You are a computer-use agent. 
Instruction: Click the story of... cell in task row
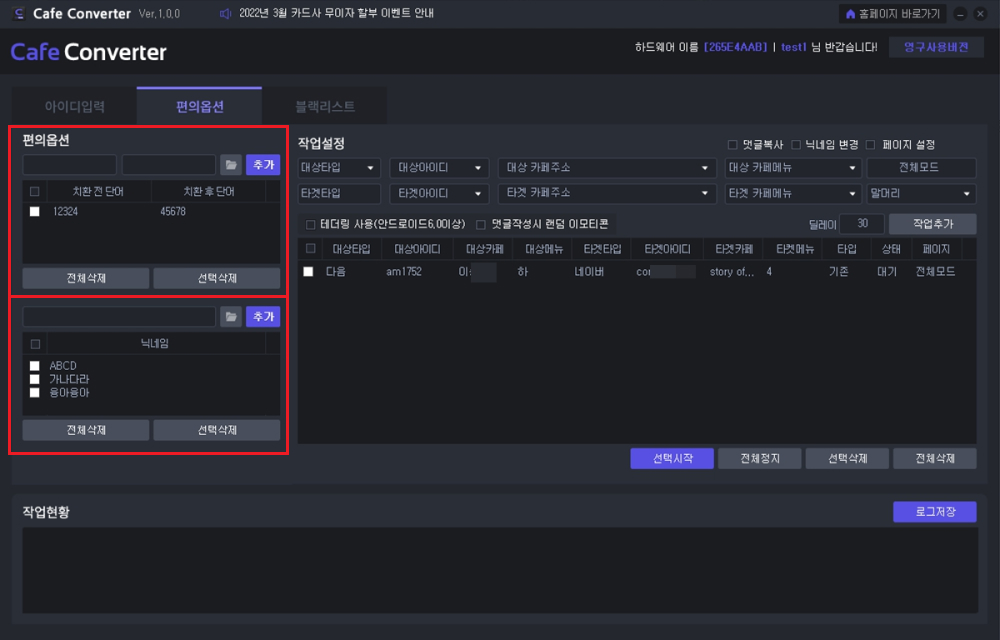(732, 272)
